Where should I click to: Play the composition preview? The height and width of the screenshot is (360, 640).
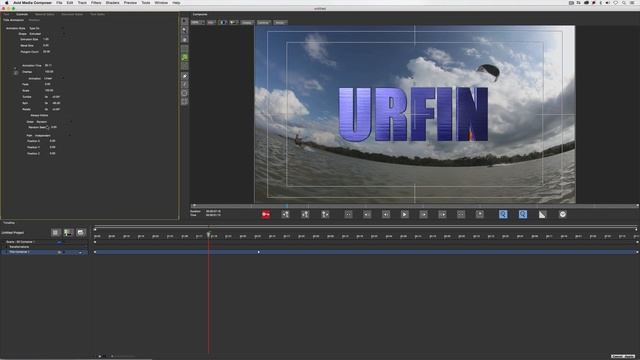404,214
